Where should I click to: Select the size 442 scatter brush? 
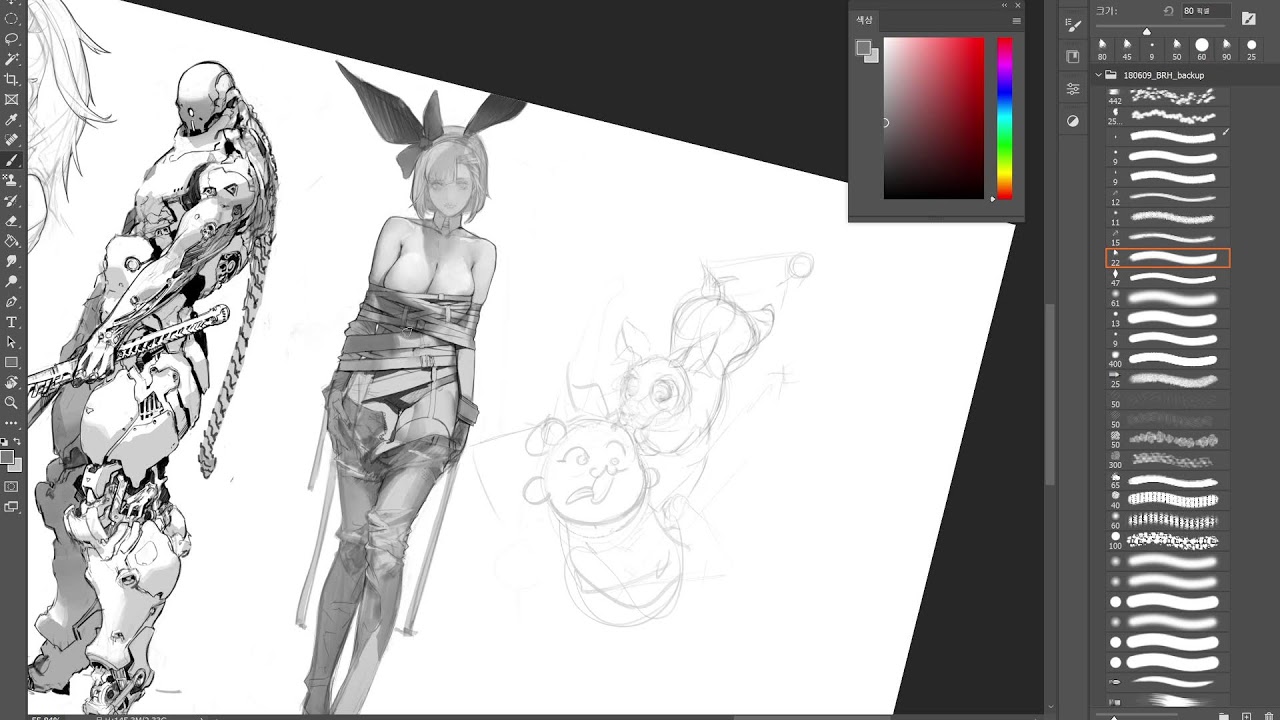(x=1168, y=95)
